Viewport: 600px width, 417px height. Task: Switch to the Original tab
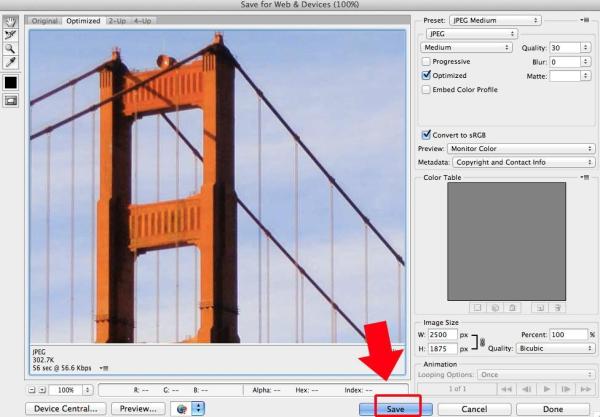[x=46, y=20]
